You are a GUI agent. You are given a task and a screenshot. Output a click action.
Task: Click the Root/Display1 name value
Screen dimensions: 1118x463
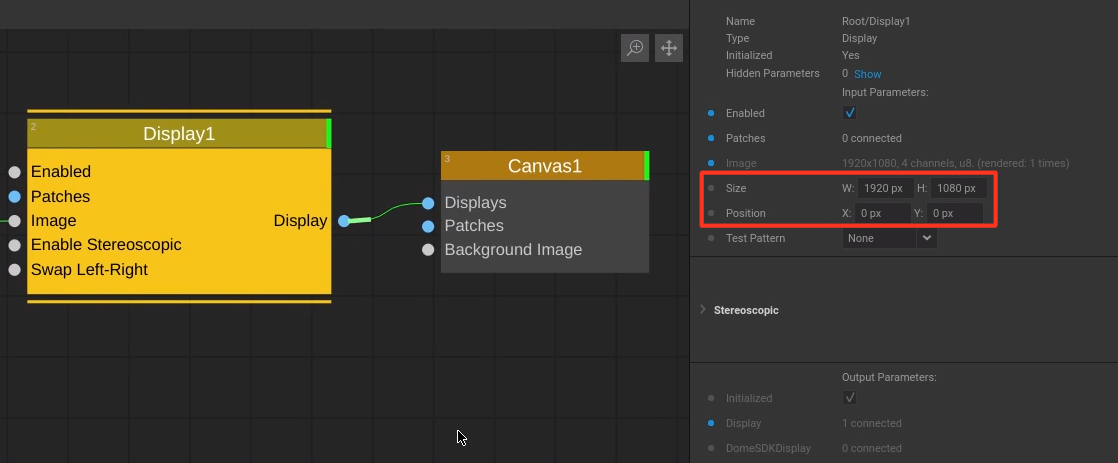(876, 21)
